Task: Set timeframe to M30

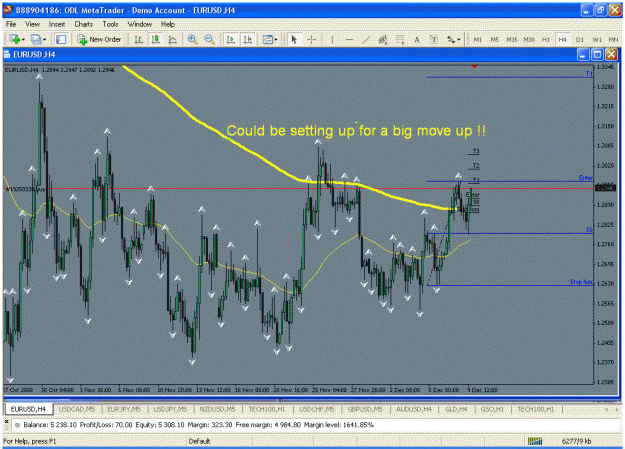Action: click(x=529, y=39)
